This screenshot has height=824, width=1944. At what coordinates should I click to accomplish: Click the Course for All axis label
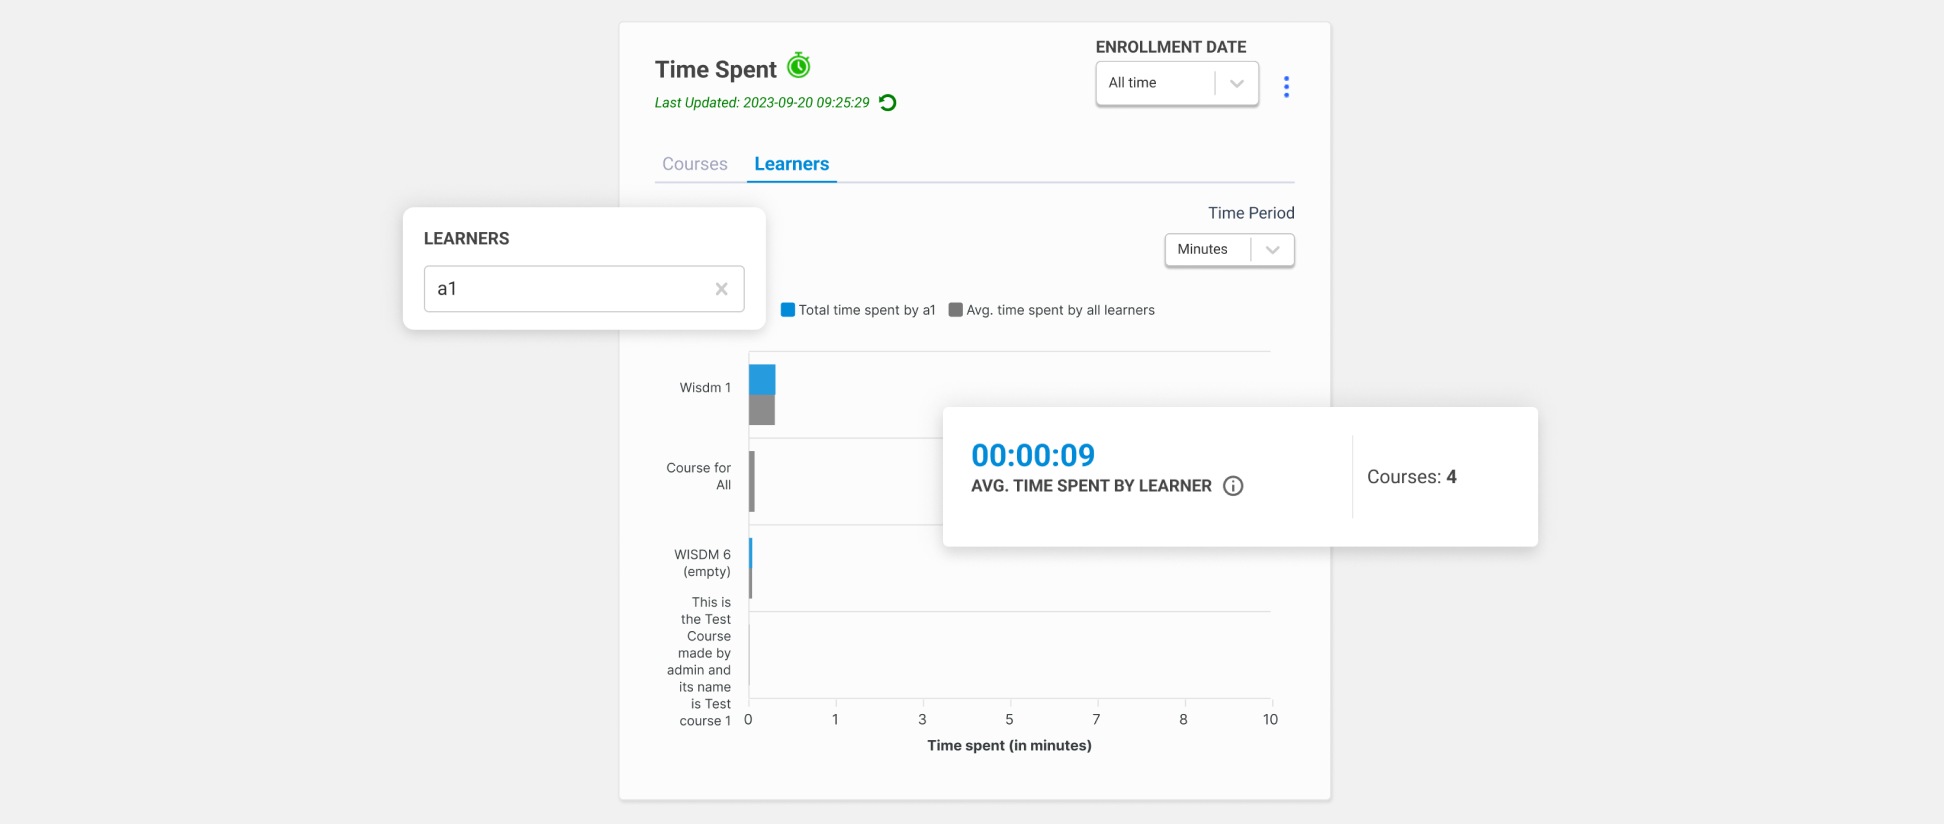point(699,476)
